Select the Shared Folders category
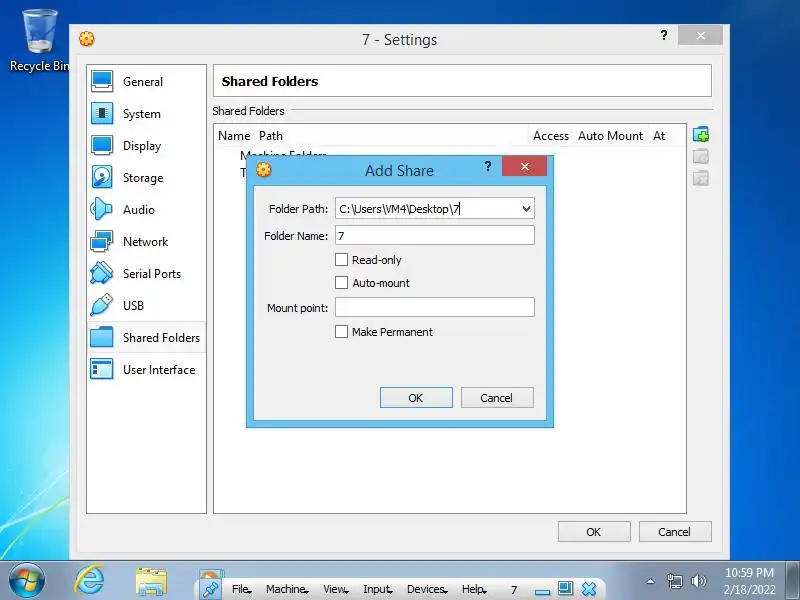Screen dimensions: 800x600 point(146,337)
